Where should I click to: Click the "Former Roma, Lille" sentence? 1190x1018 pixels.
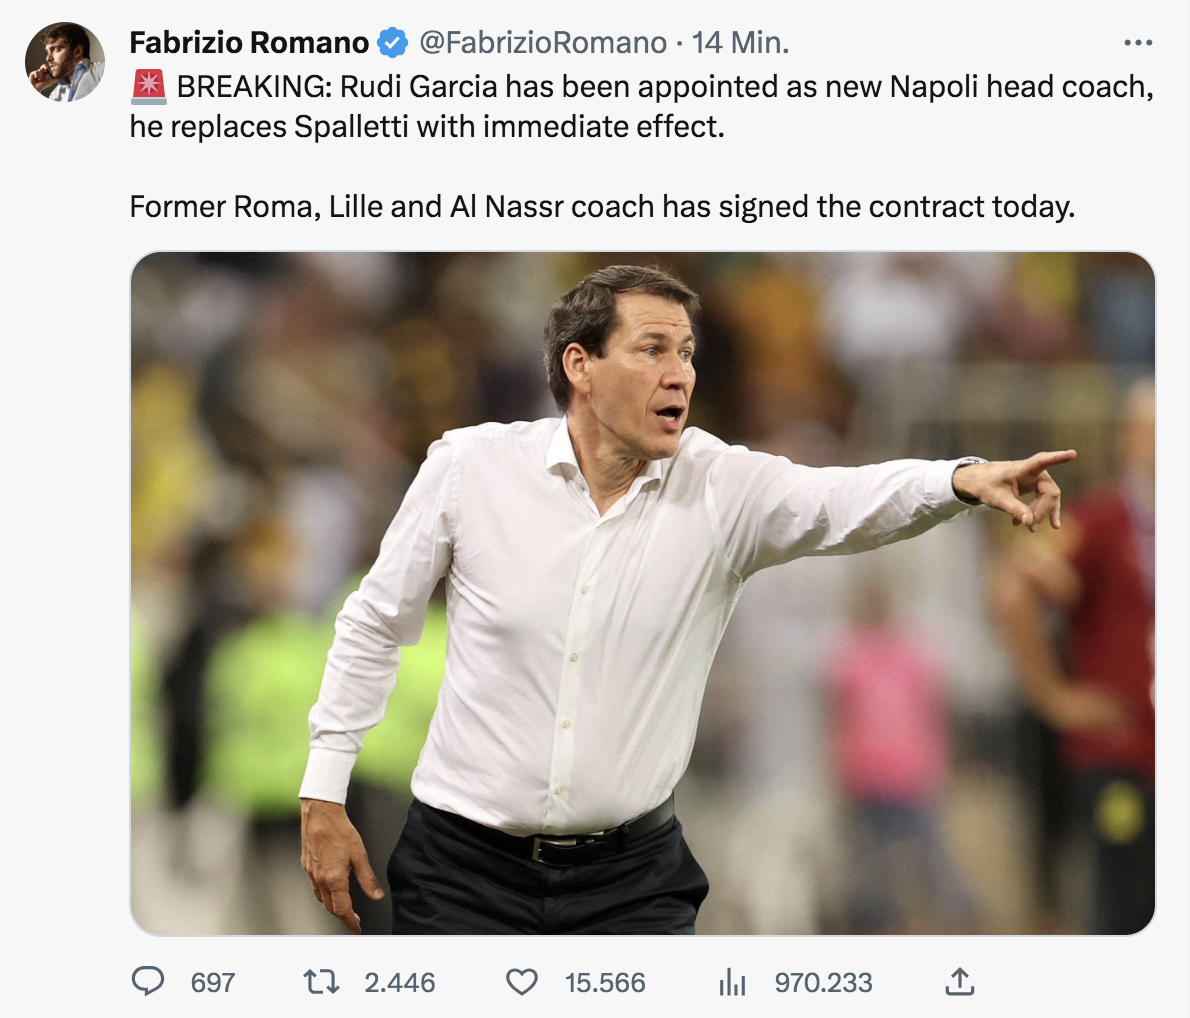[602, 207]
